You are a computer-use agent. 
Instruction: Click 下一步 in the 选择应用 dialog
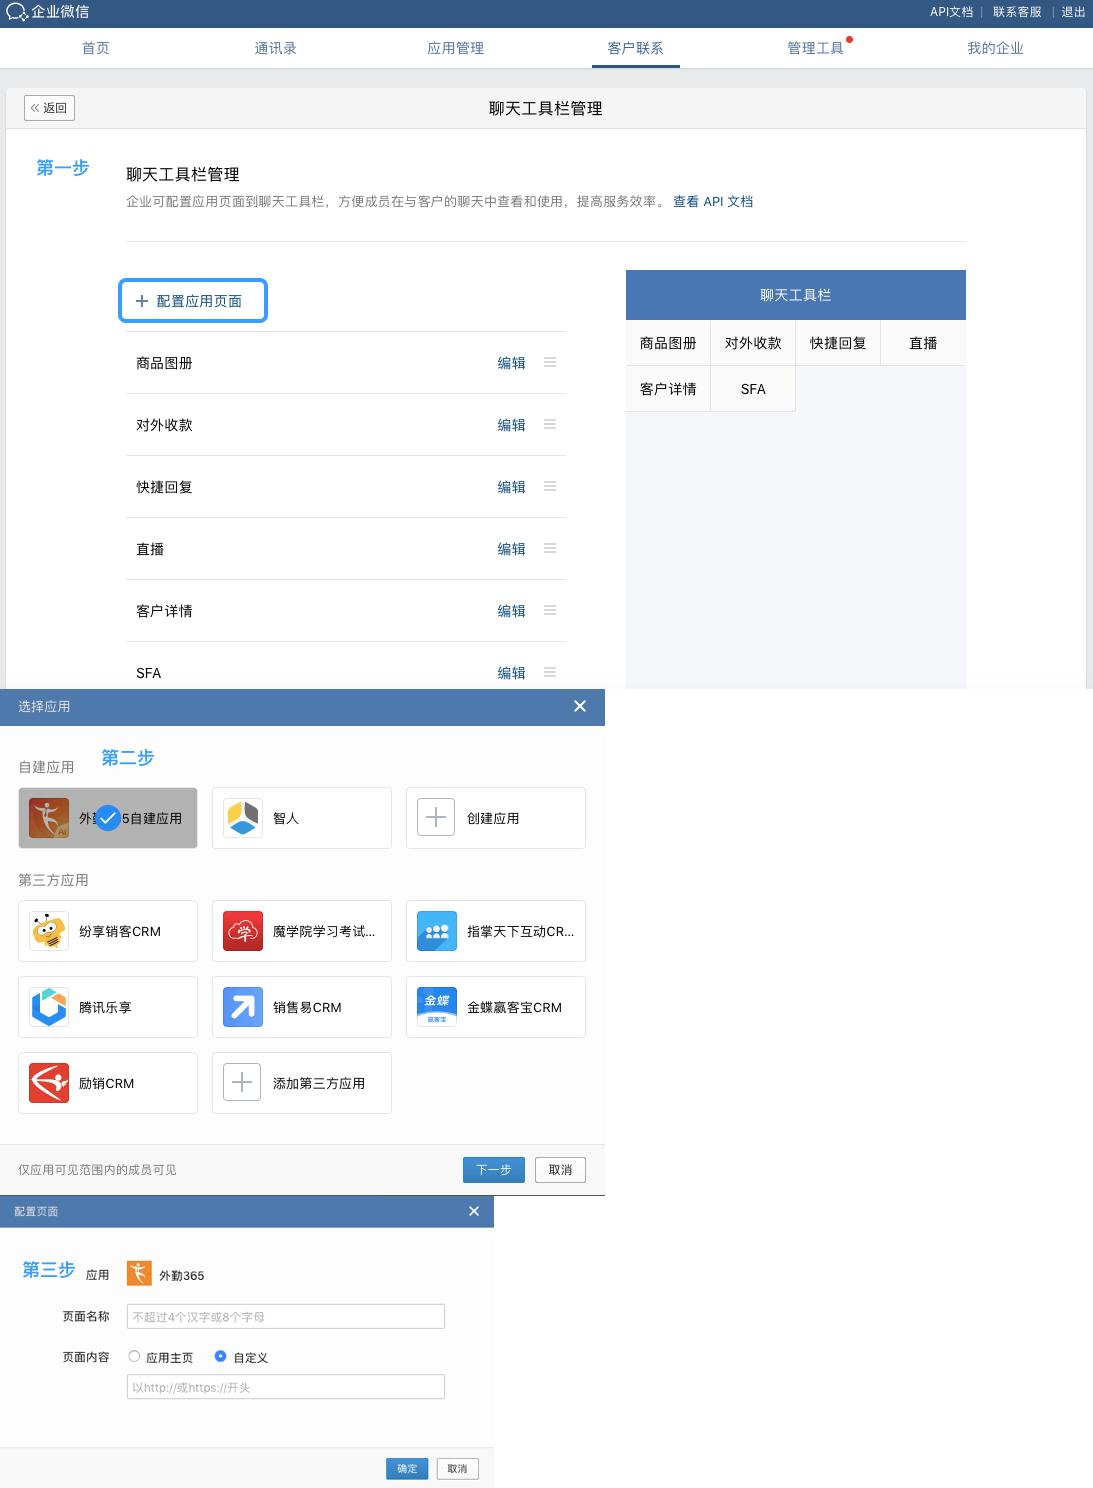pyautogui.click(x=493, y=1170)
